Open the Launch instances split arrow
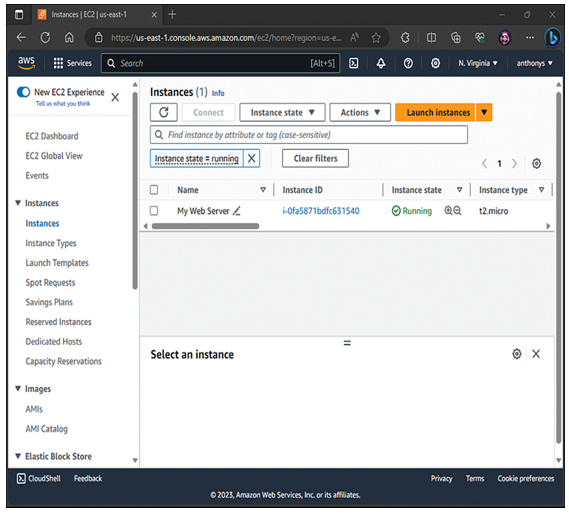The image size is (569, 514). click(x=484, y=112)
